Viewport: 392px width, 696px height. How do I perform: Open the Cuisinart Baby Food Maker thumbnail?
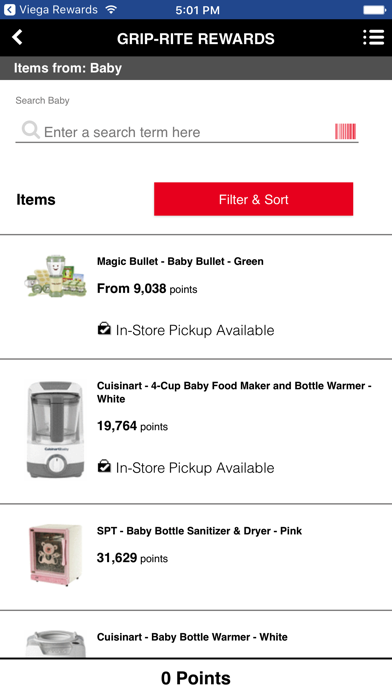click(55, 429)
